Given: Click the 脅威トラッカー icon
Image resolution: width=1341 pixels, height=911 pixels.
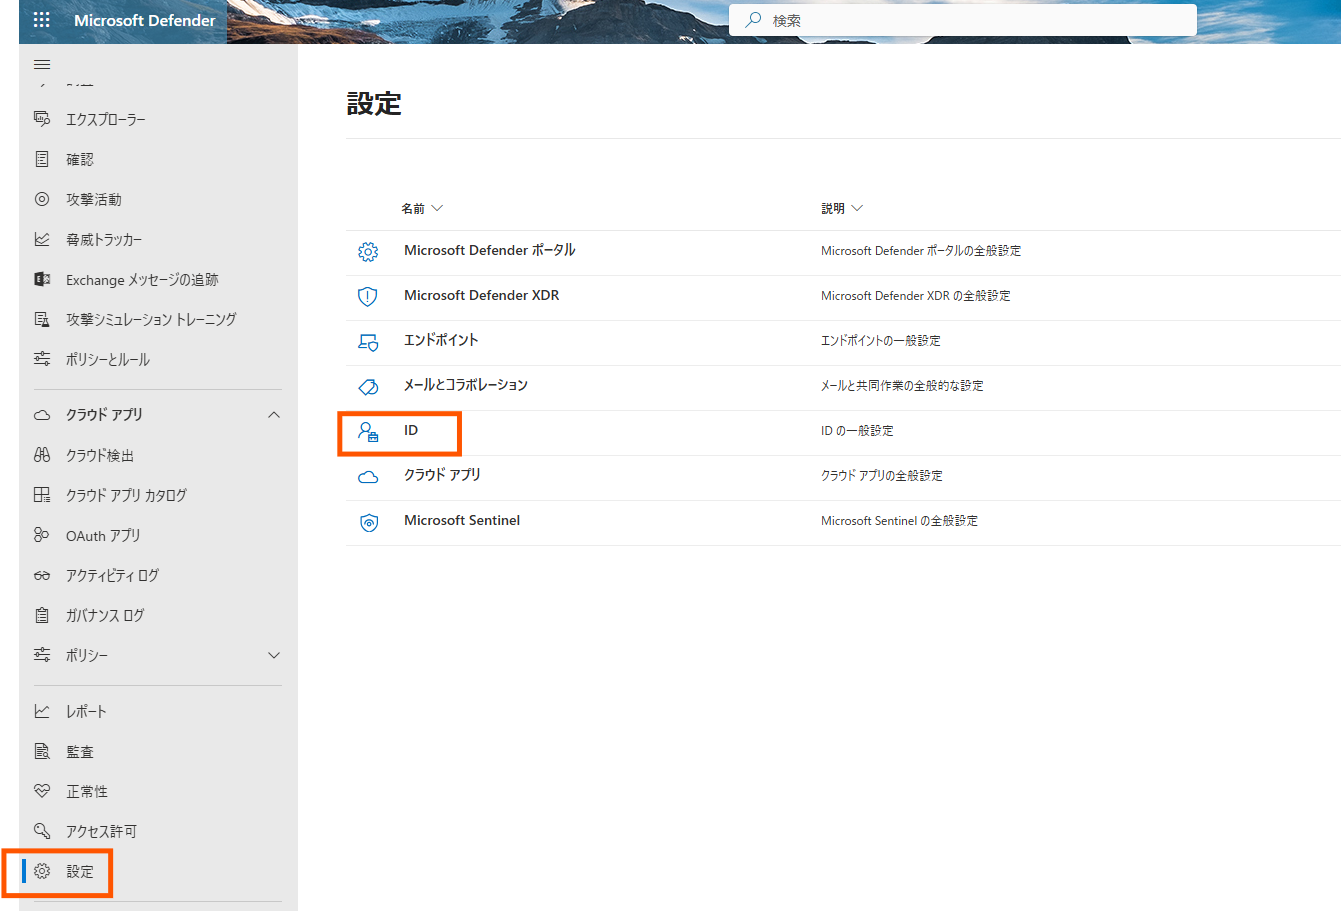Looking at the screenshot, I should [41, 238].
